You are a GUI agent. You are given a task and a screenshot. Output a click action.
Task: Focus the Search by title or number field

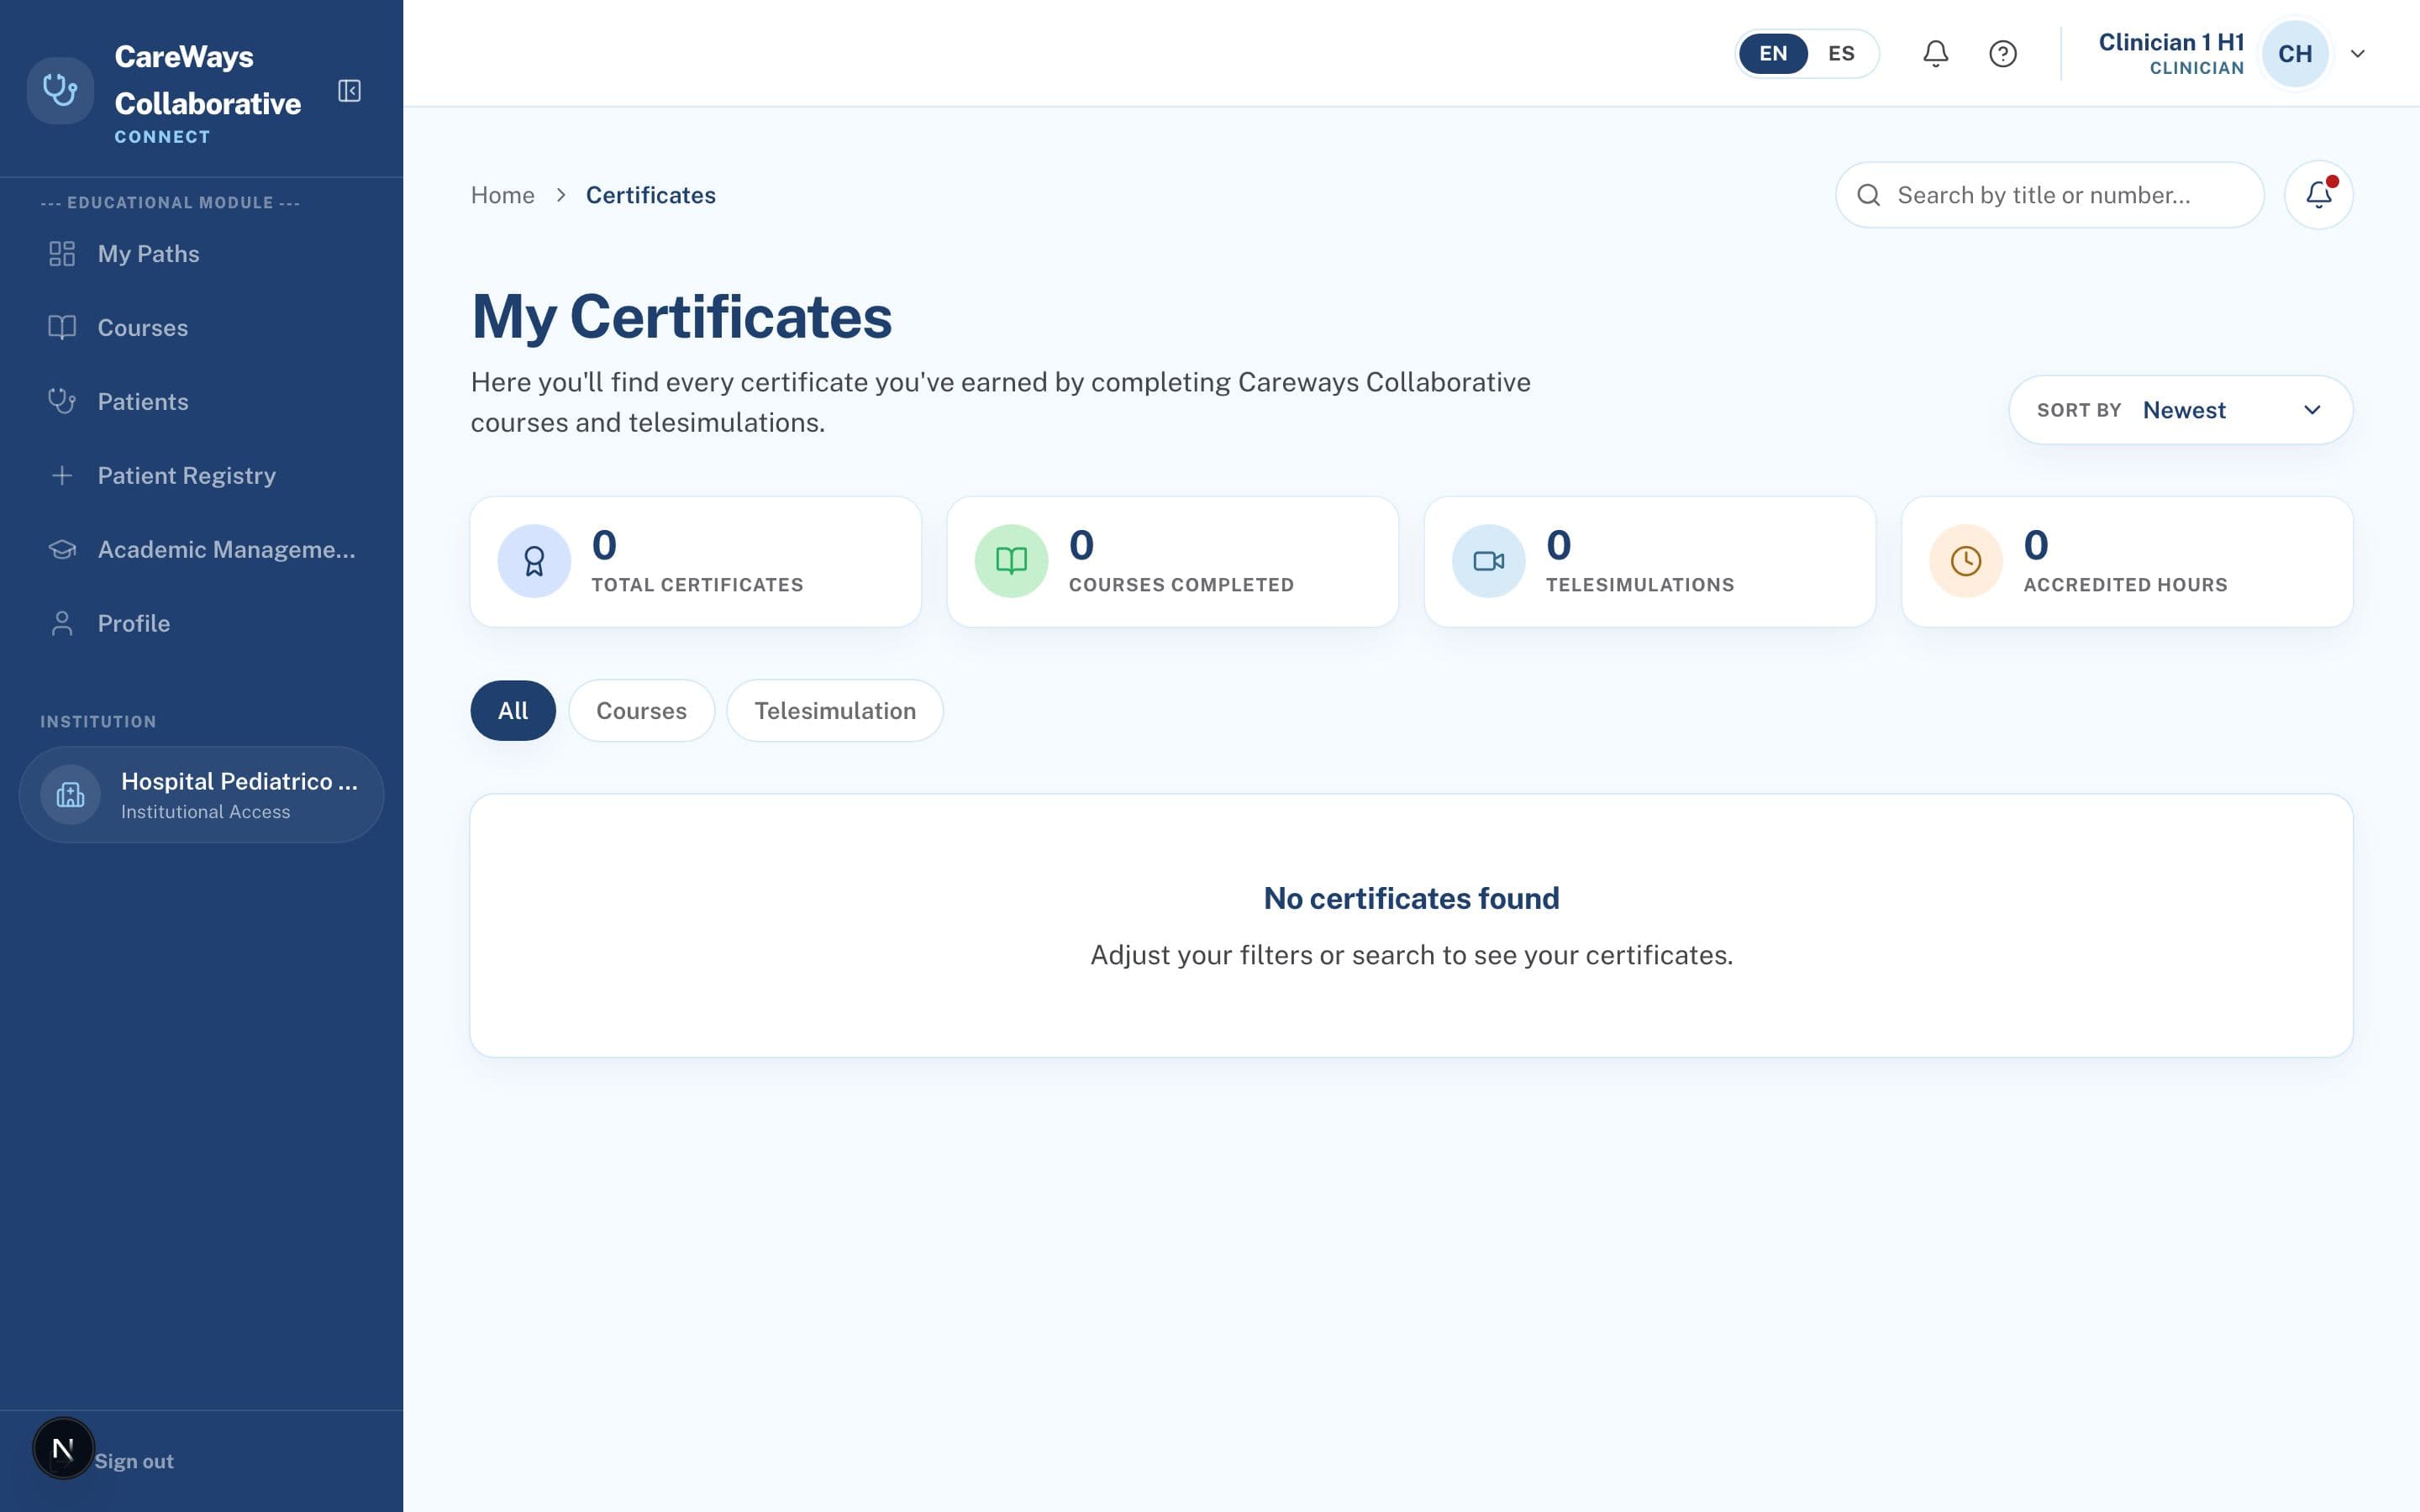click(x=2049, y=195)
